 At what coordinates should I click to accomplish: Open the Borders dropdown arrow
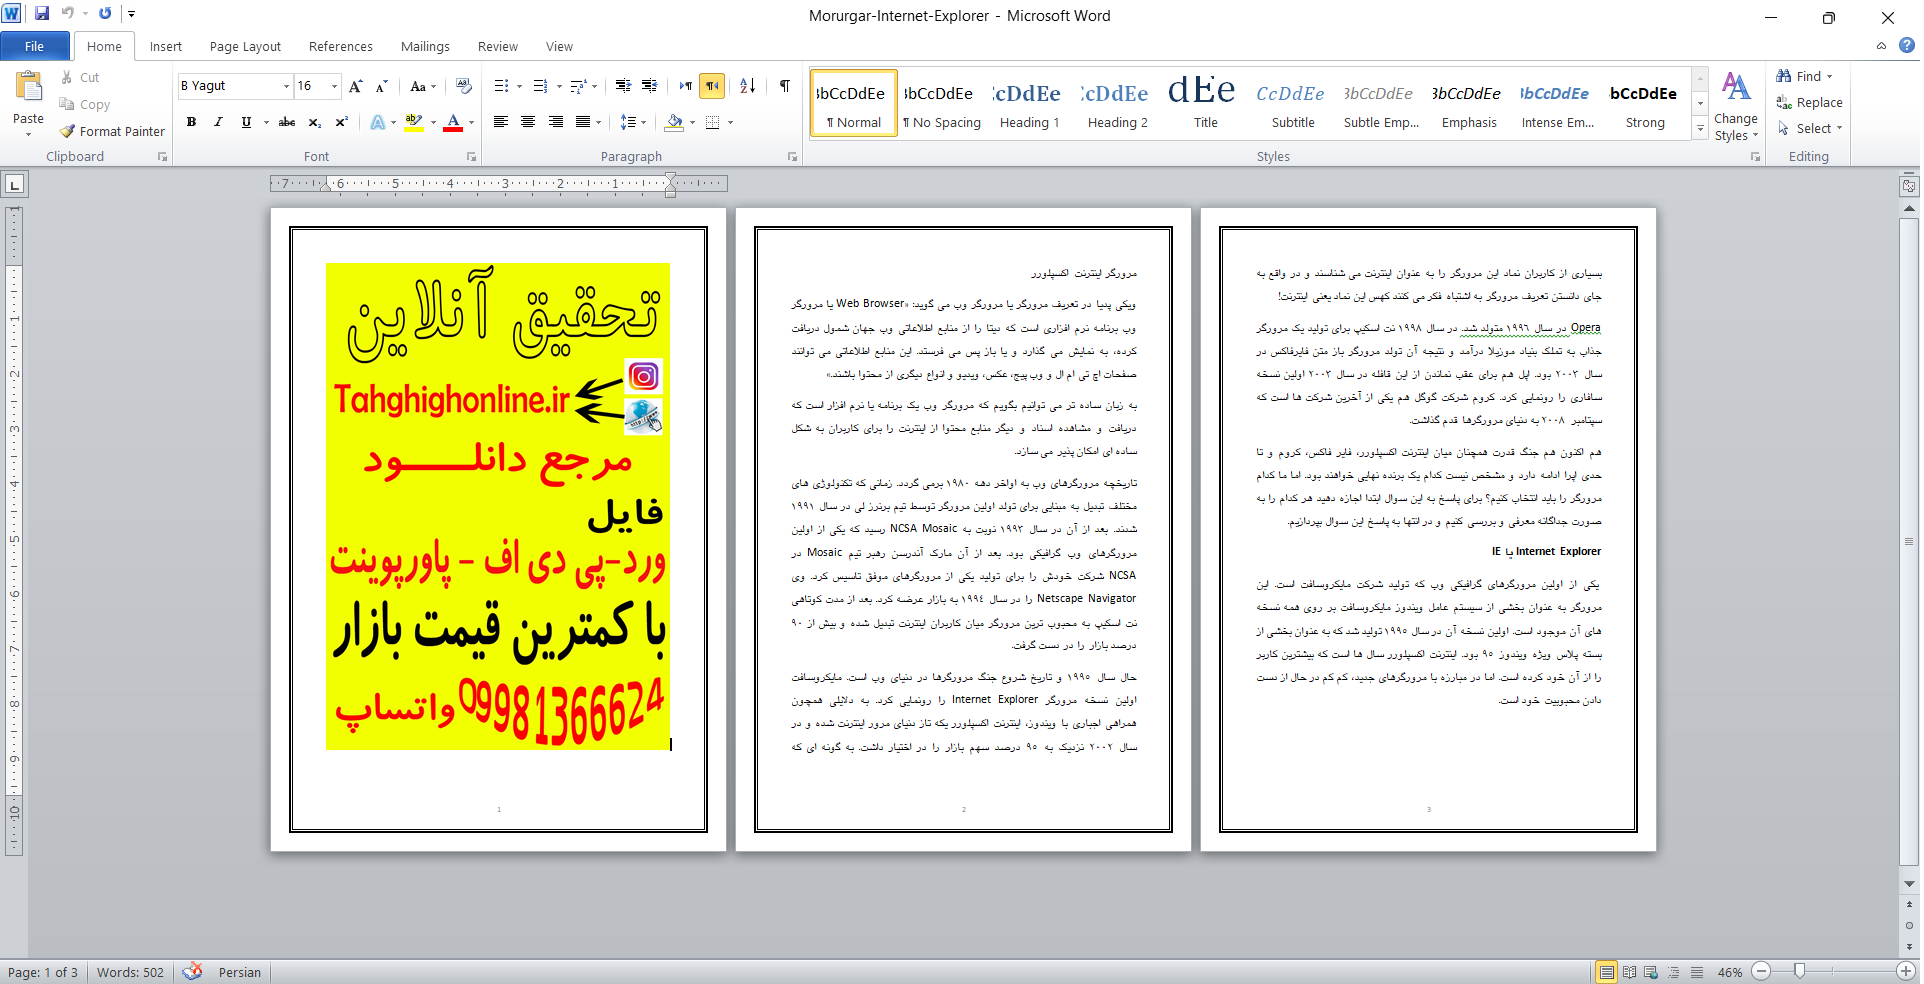(x=731, y=122)
